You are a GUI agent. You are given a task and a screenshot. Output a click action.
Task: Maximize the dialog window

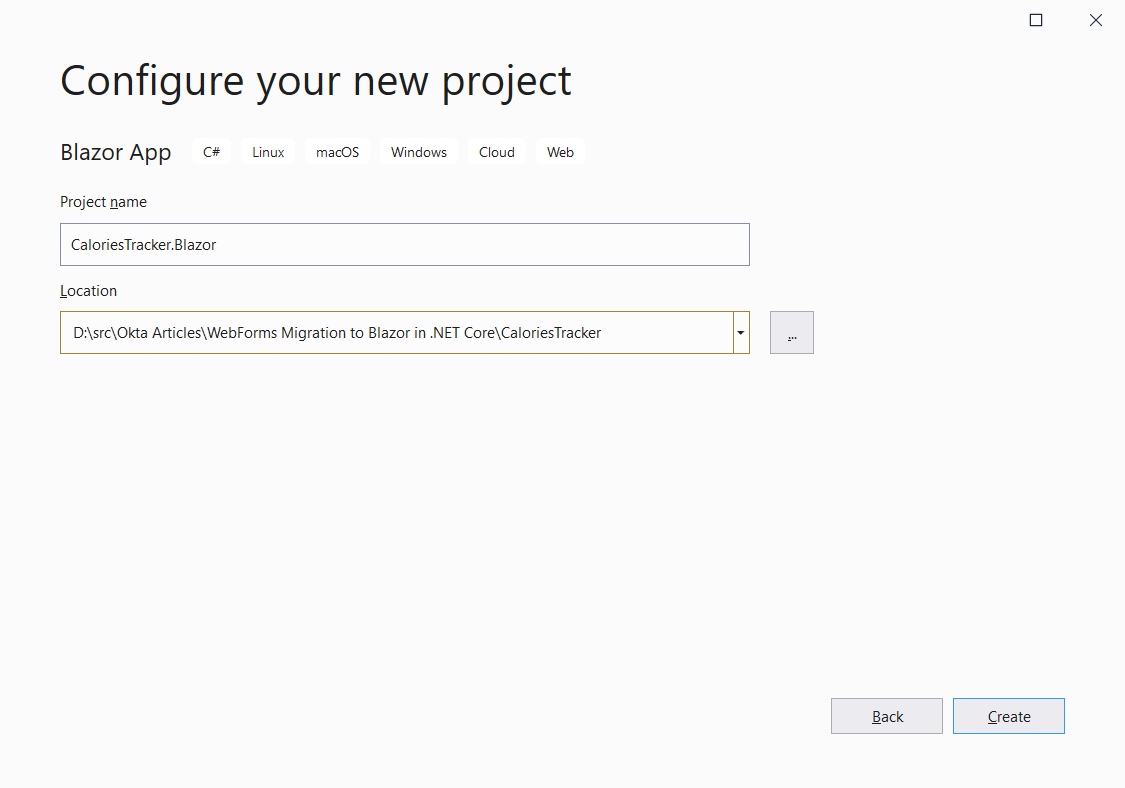1036,20
